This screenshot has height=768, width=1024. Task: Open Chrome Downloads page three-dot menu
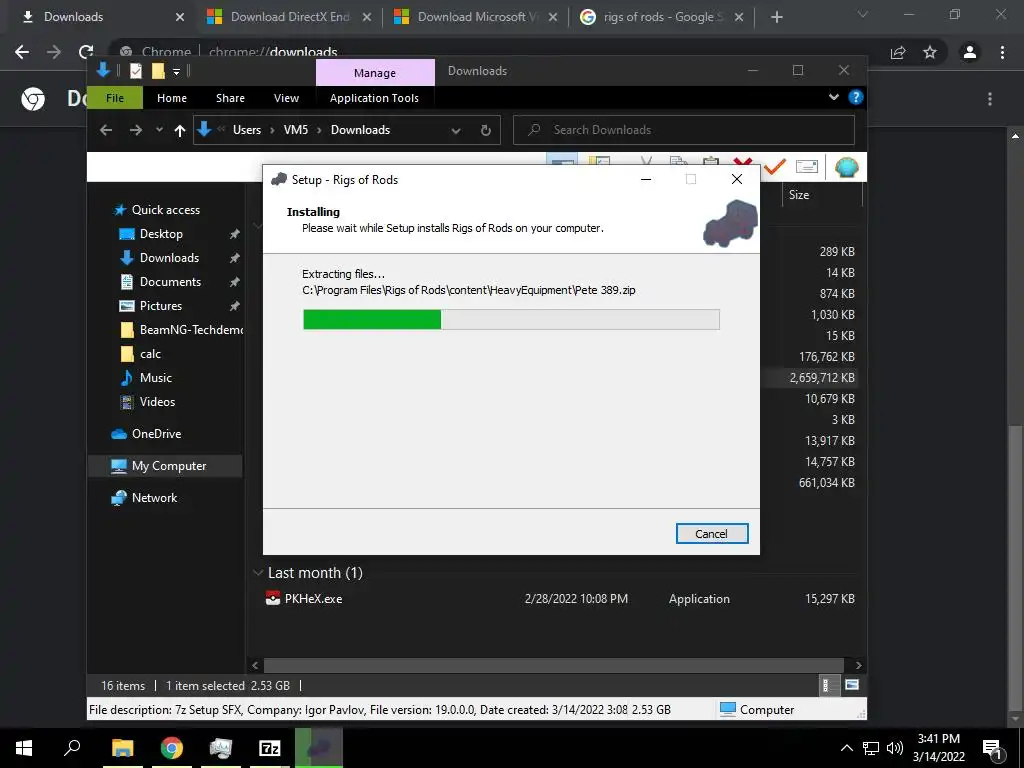[990, 99]
